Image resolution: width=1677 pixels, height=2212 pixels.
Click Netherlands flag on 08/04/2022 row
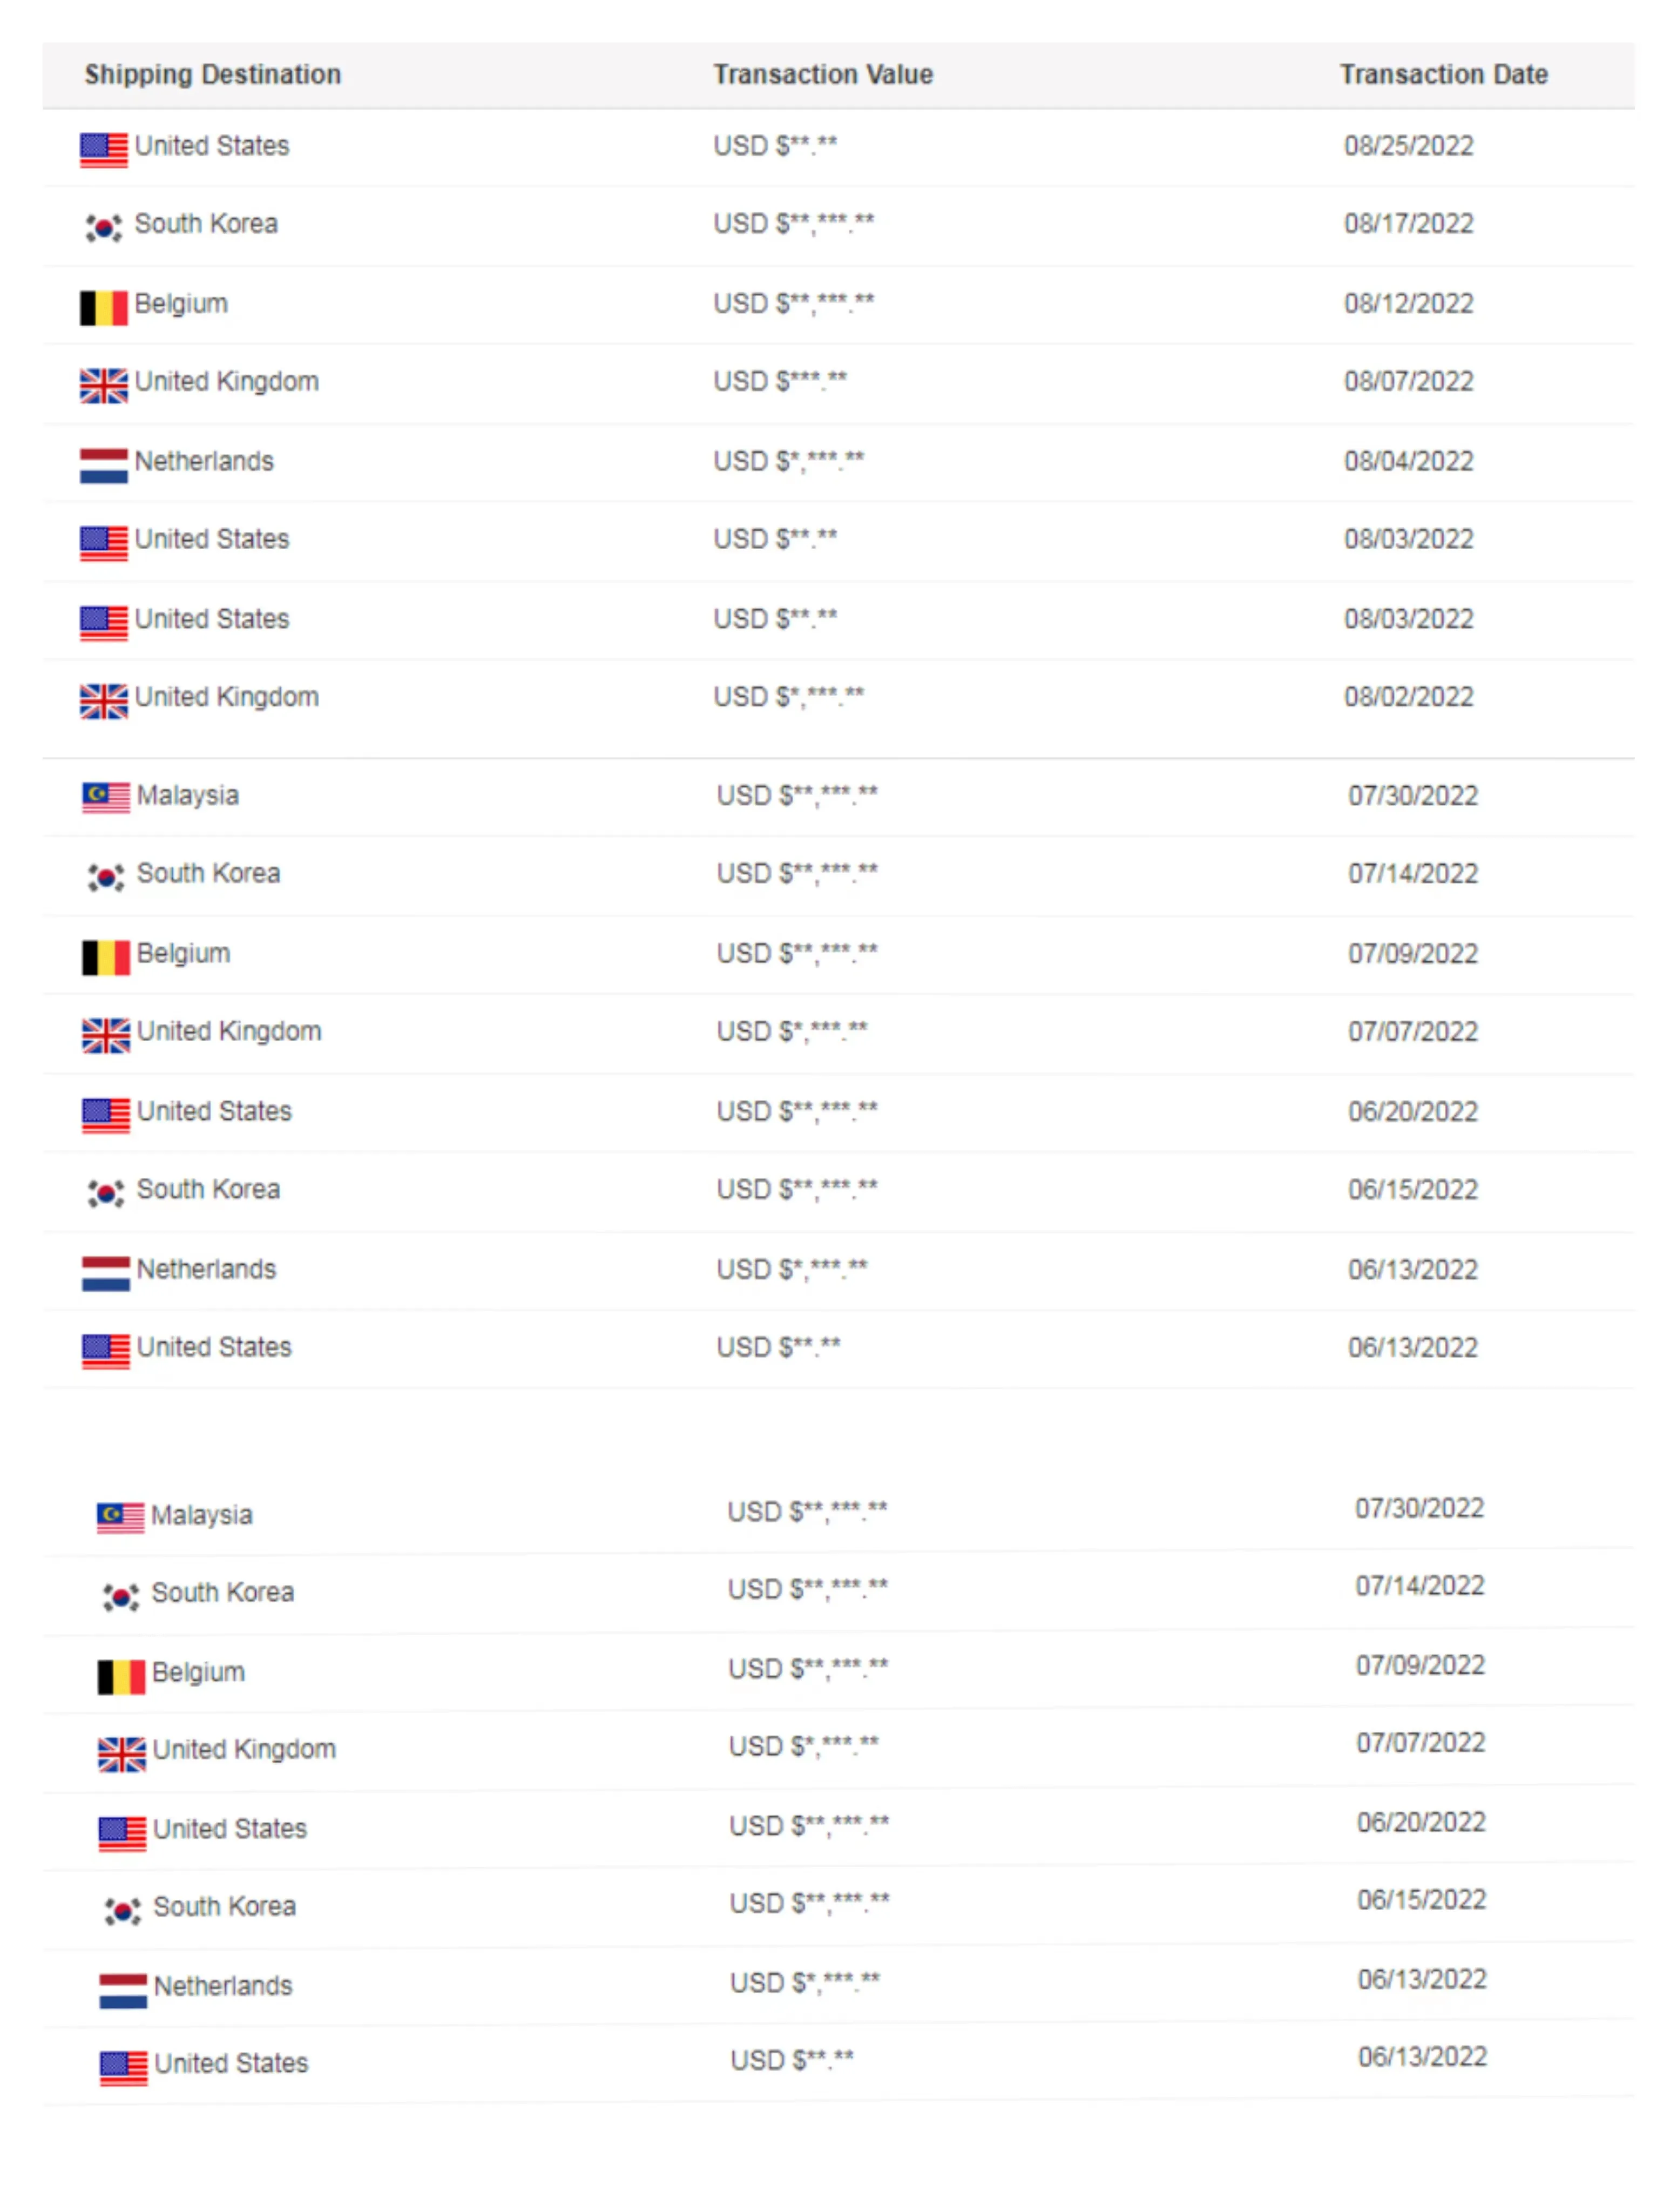[104, 465]
